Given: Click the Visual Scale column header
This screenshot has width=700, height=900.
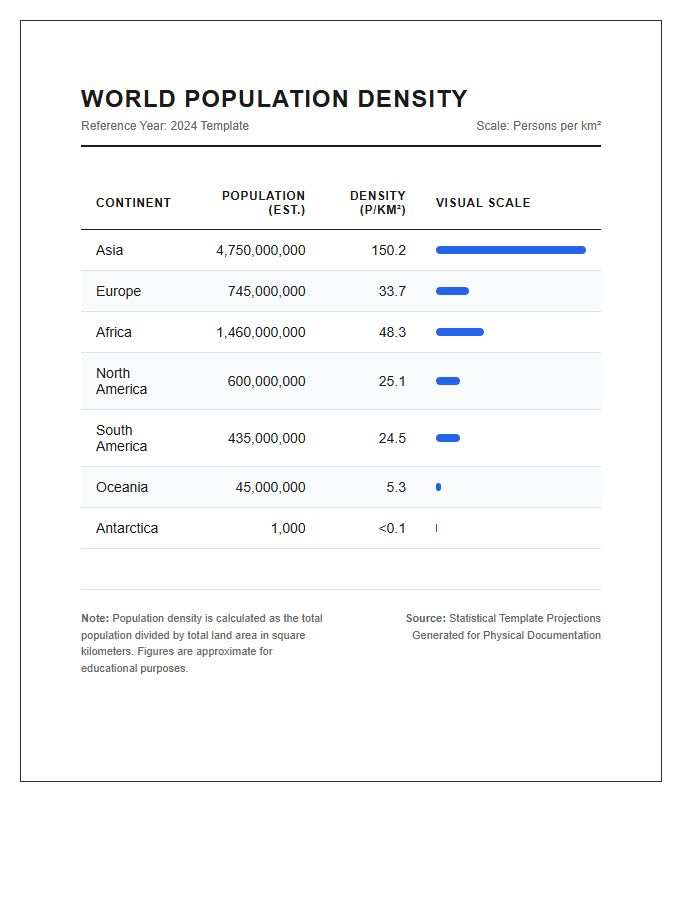Looking at the screenshot, I should 483,203.
